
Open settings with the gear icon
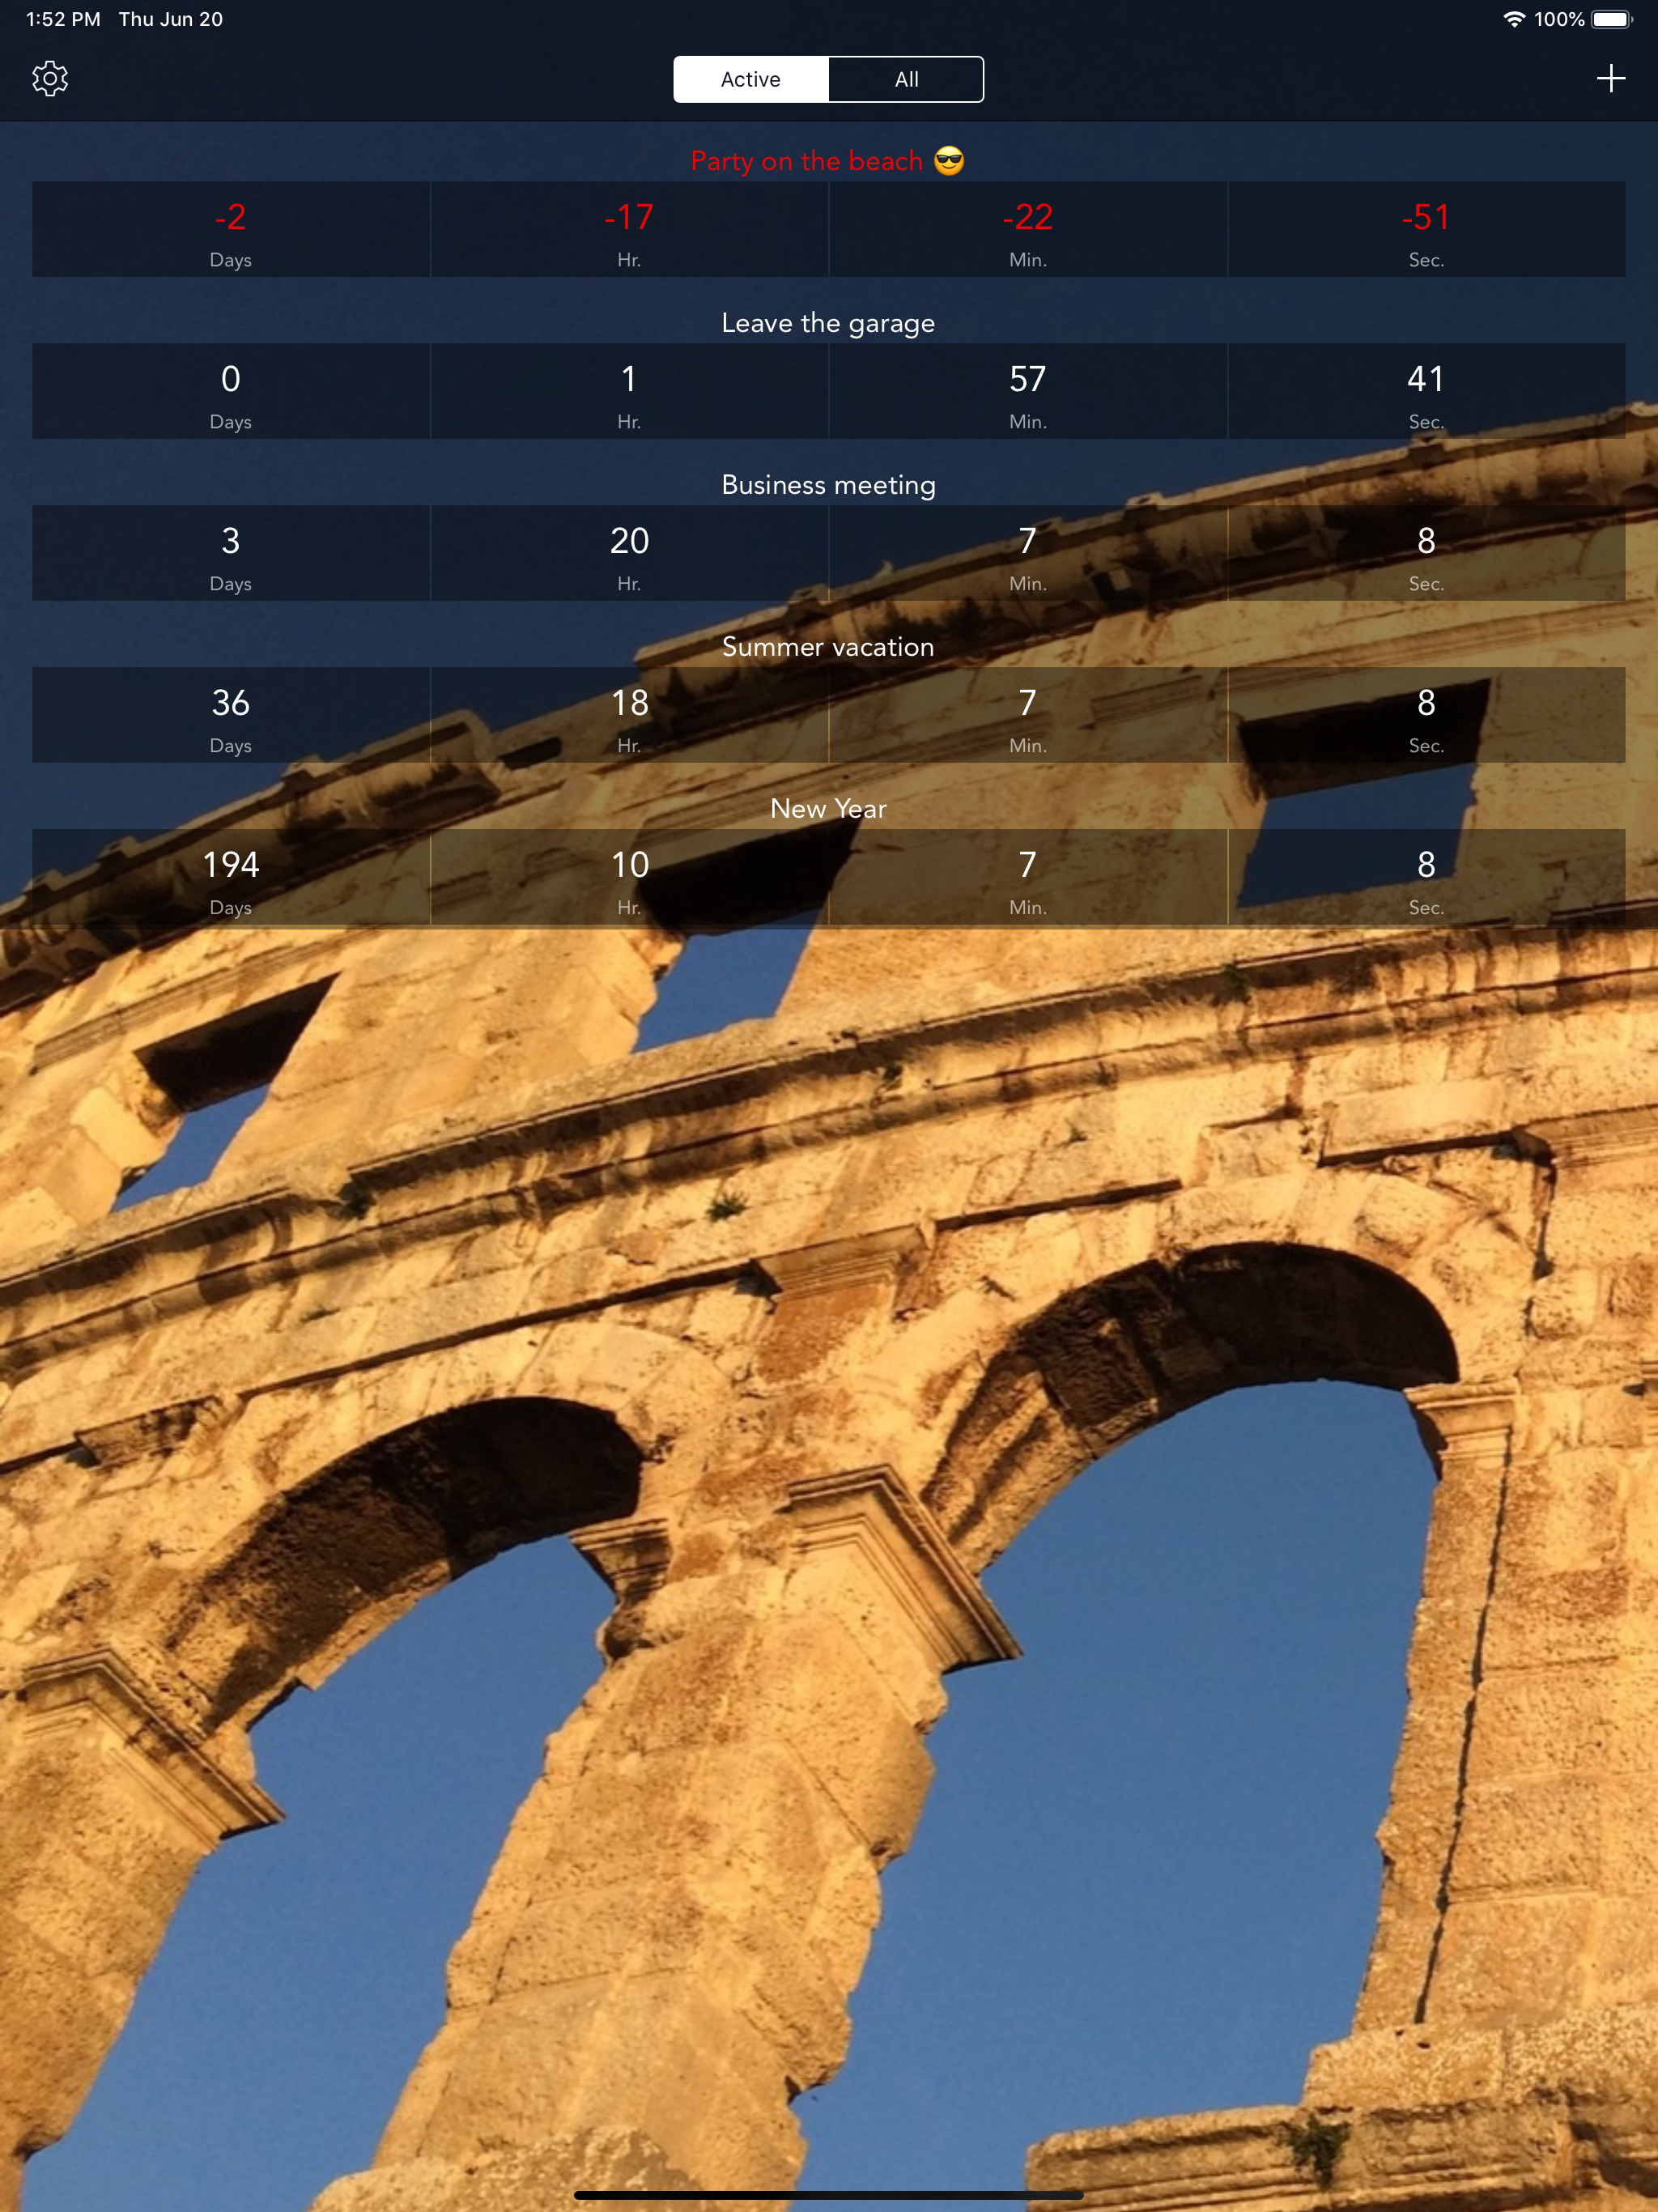50,79
